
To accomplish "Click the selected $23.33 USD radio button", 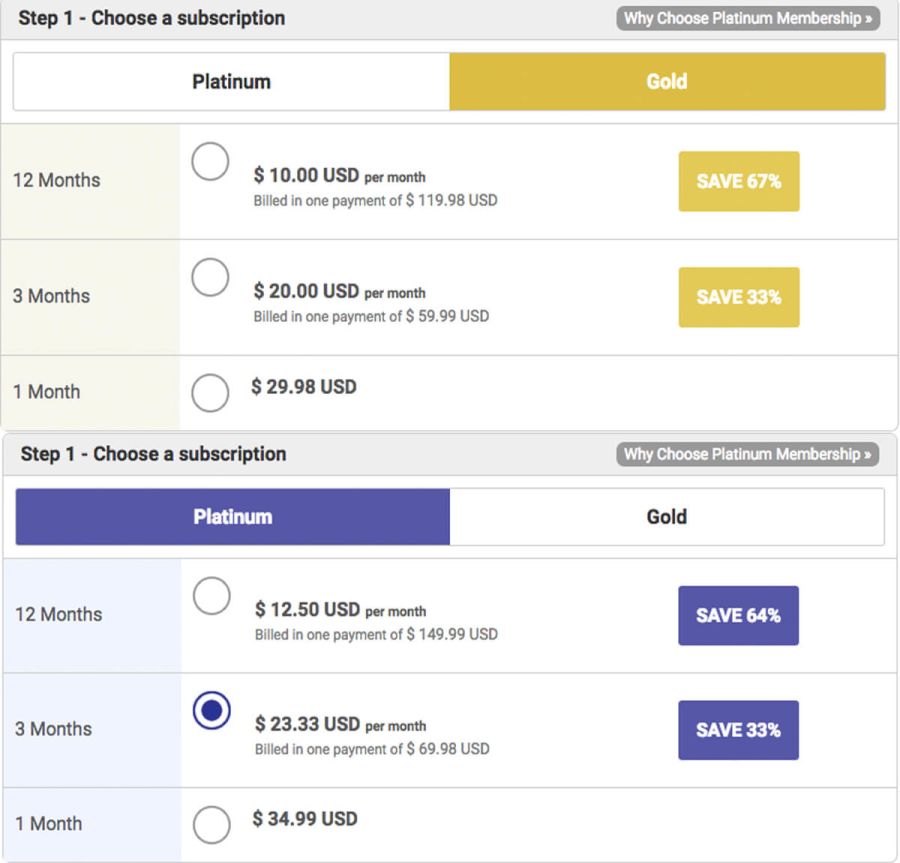I will tap(211, 710).
